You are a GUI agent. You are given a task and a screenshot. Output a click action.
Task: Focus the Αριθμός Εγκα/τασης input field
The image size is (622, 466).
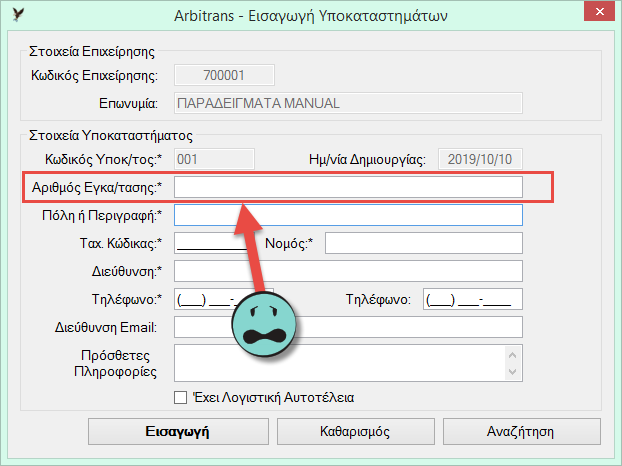click(348, 187)
